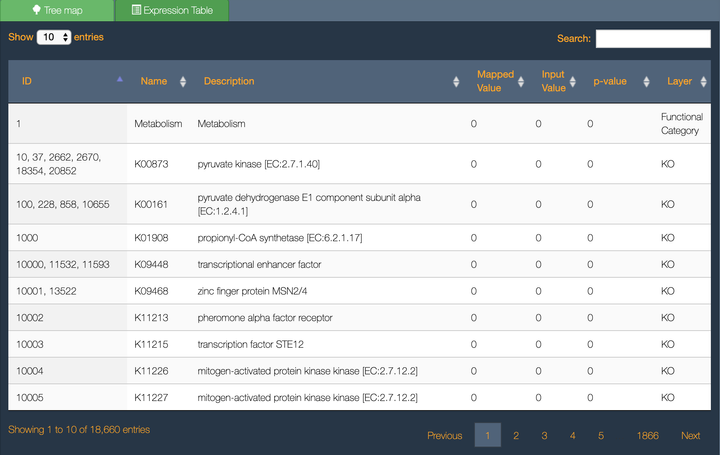The width and height of the screenshot is (720, 455).
Task: Switch to the Expression Table tab
Action: (172, 10)
